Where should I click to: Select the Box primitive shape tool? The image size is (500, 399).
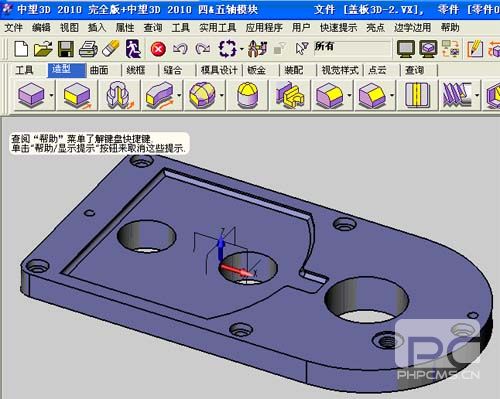click(31, 95)
